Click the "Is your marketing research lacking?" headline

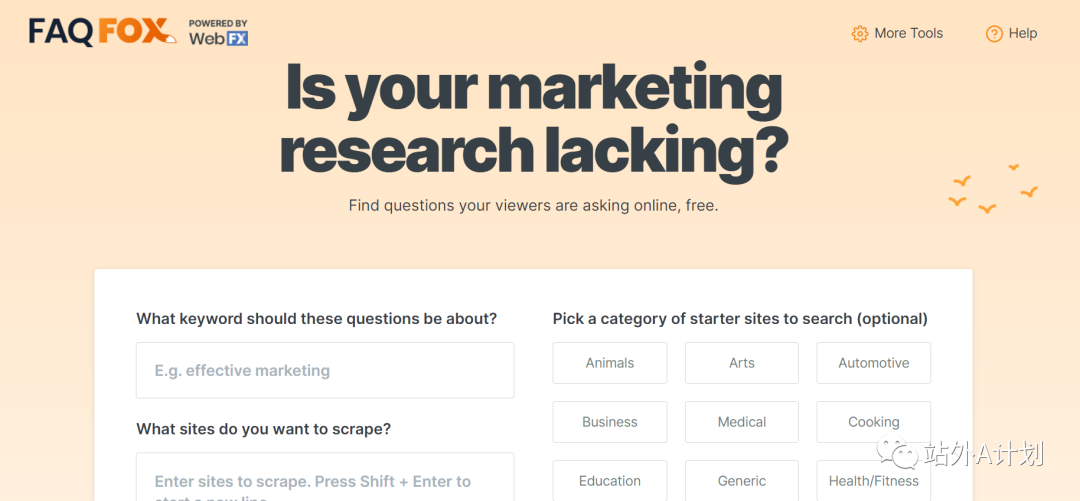533,118
